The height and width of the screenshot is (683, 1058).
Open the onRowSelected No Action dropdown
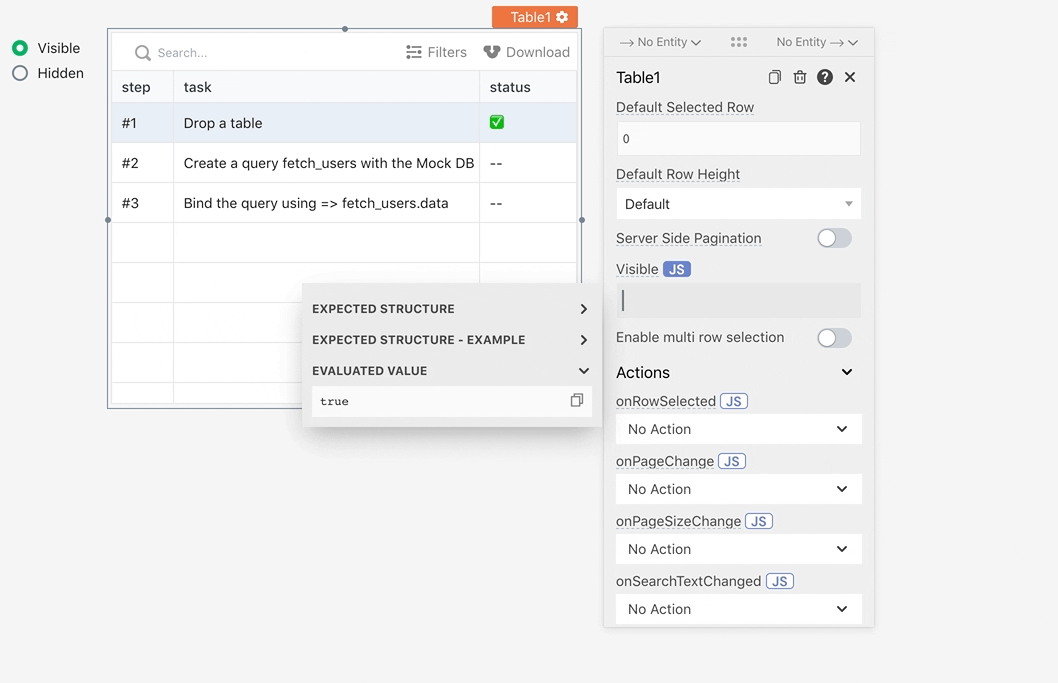click(738, 429)
